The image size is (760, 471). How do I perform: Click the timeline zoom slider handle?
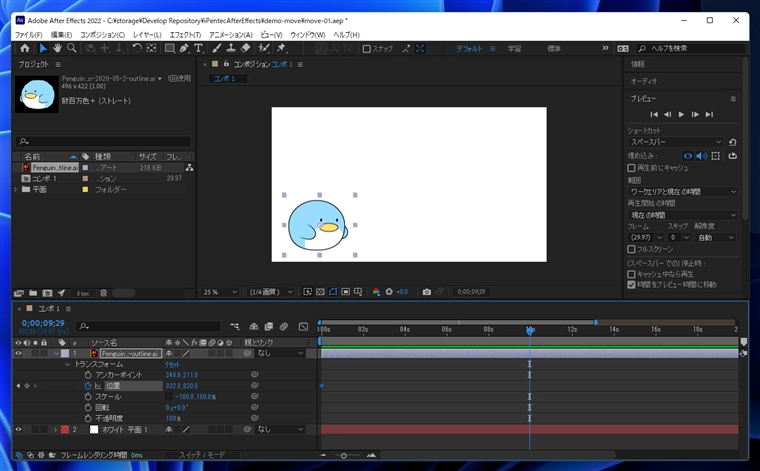tap(343, 455)
